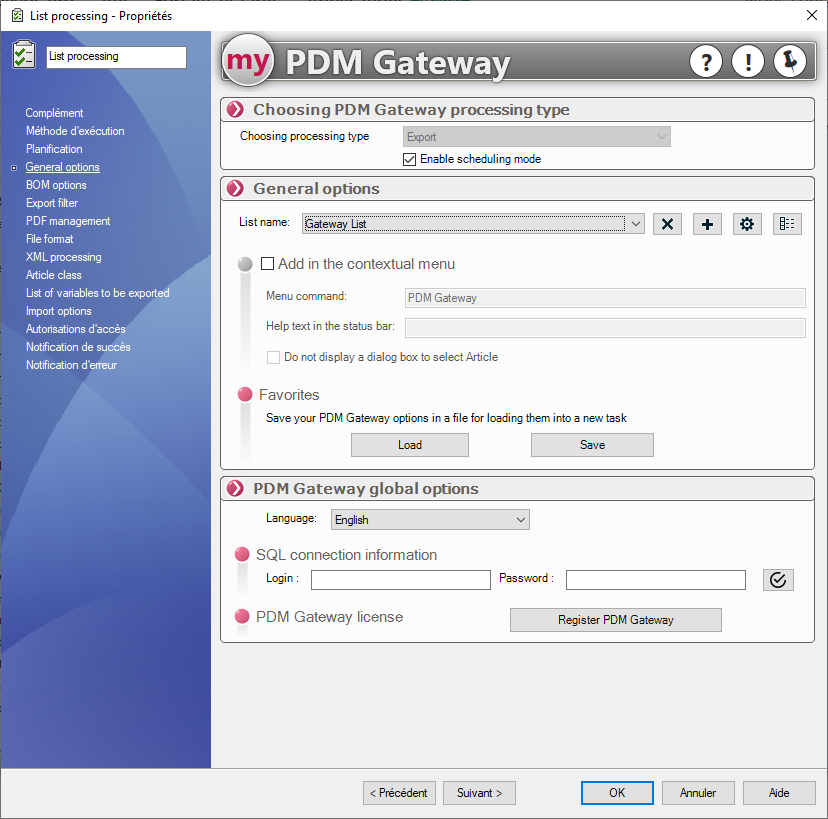The height and width of the screenshot is (819, 828).
Task: Add a new list with plus icon
Action: click(x=707, y=224)
